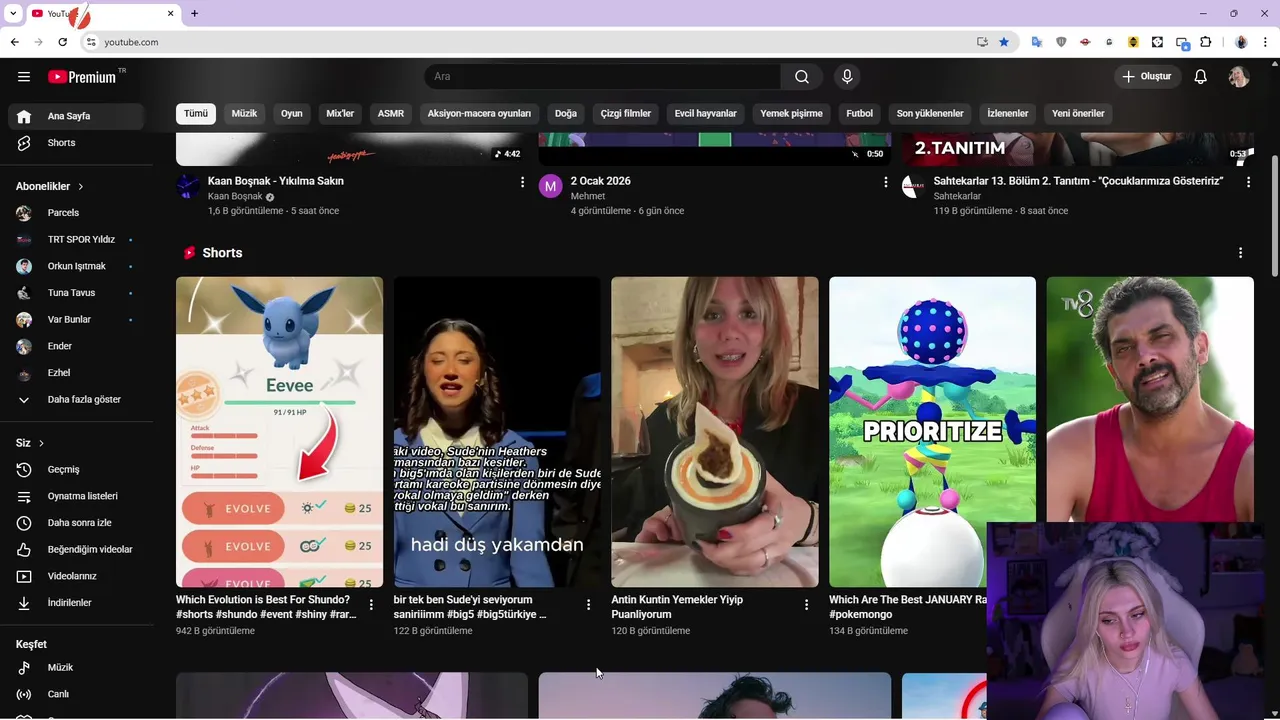Open Shorts from the sidebar

[x=76, y=143]
